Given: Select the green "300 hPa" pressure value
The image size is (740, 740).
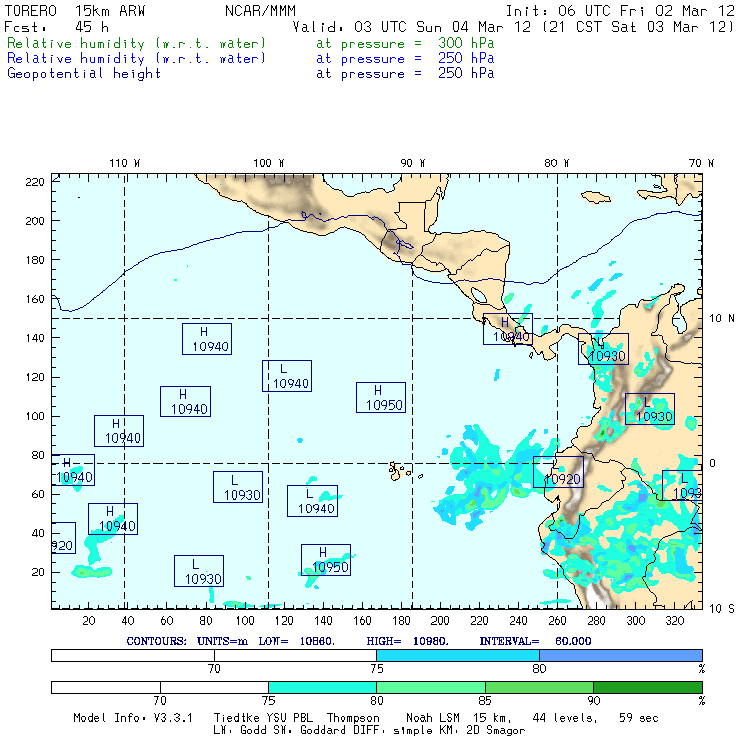Looking at the screenshot, I should pyautogui.click(x=466, y=43).
